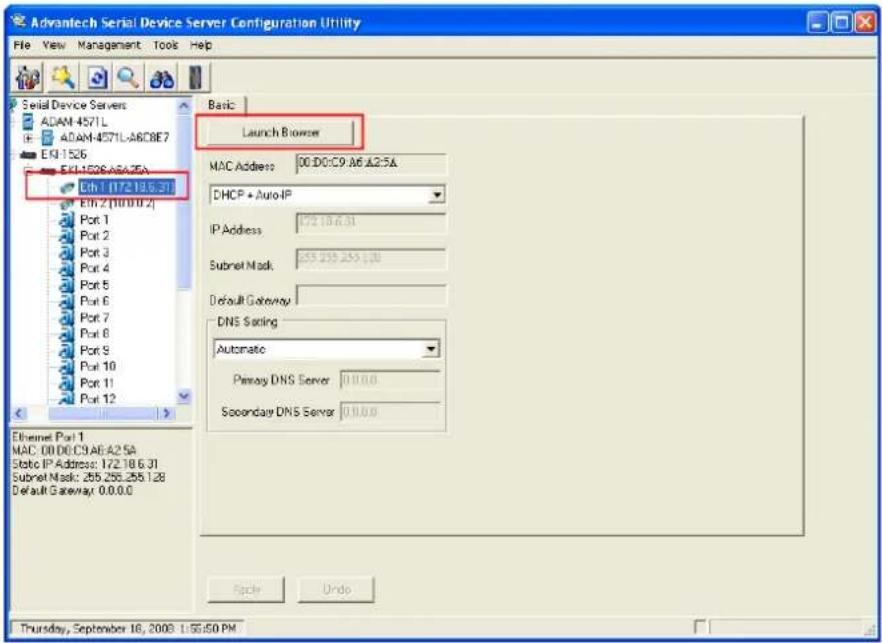Click the Primary DNS Server field
Image resolution: width=882 pixels, height=643 pixels.
(390, 380)
